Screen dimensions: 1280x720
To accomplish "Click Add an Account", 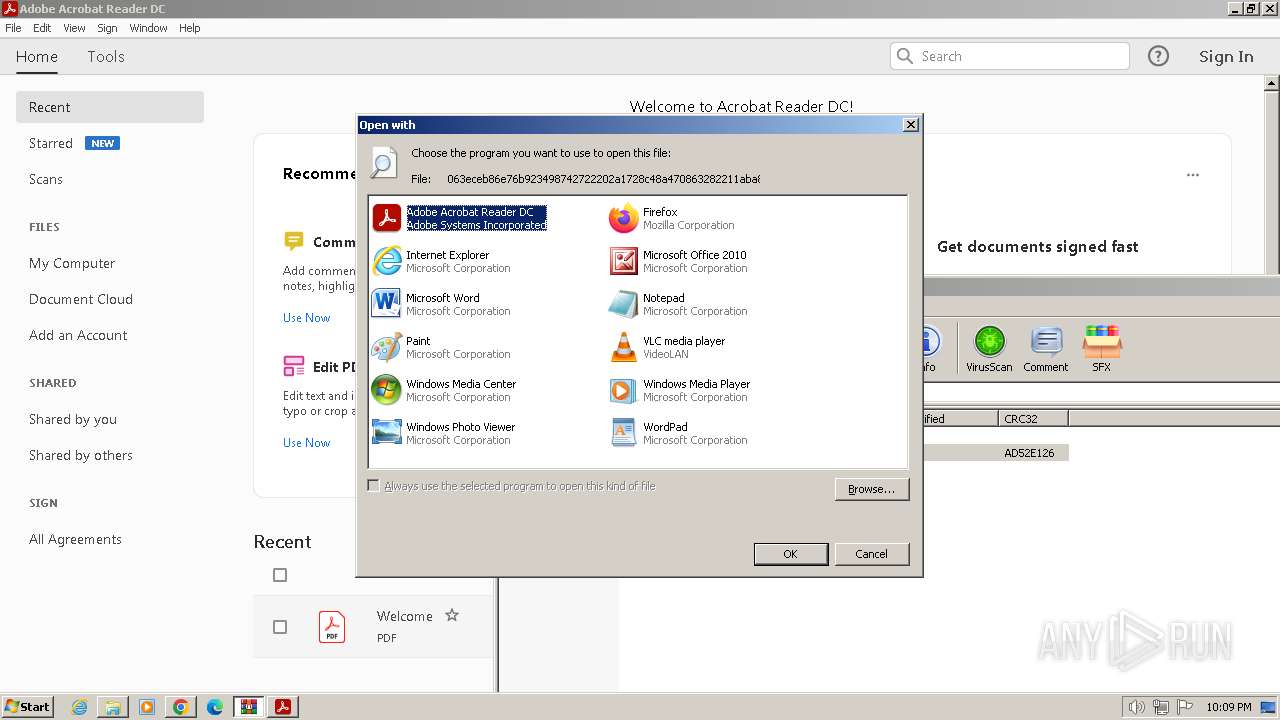I will (x=78, y=335).
